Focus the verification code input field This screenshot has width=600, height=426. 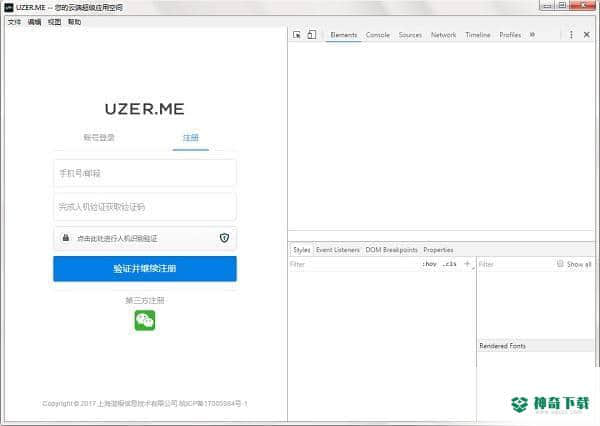[x=145, y=207]
